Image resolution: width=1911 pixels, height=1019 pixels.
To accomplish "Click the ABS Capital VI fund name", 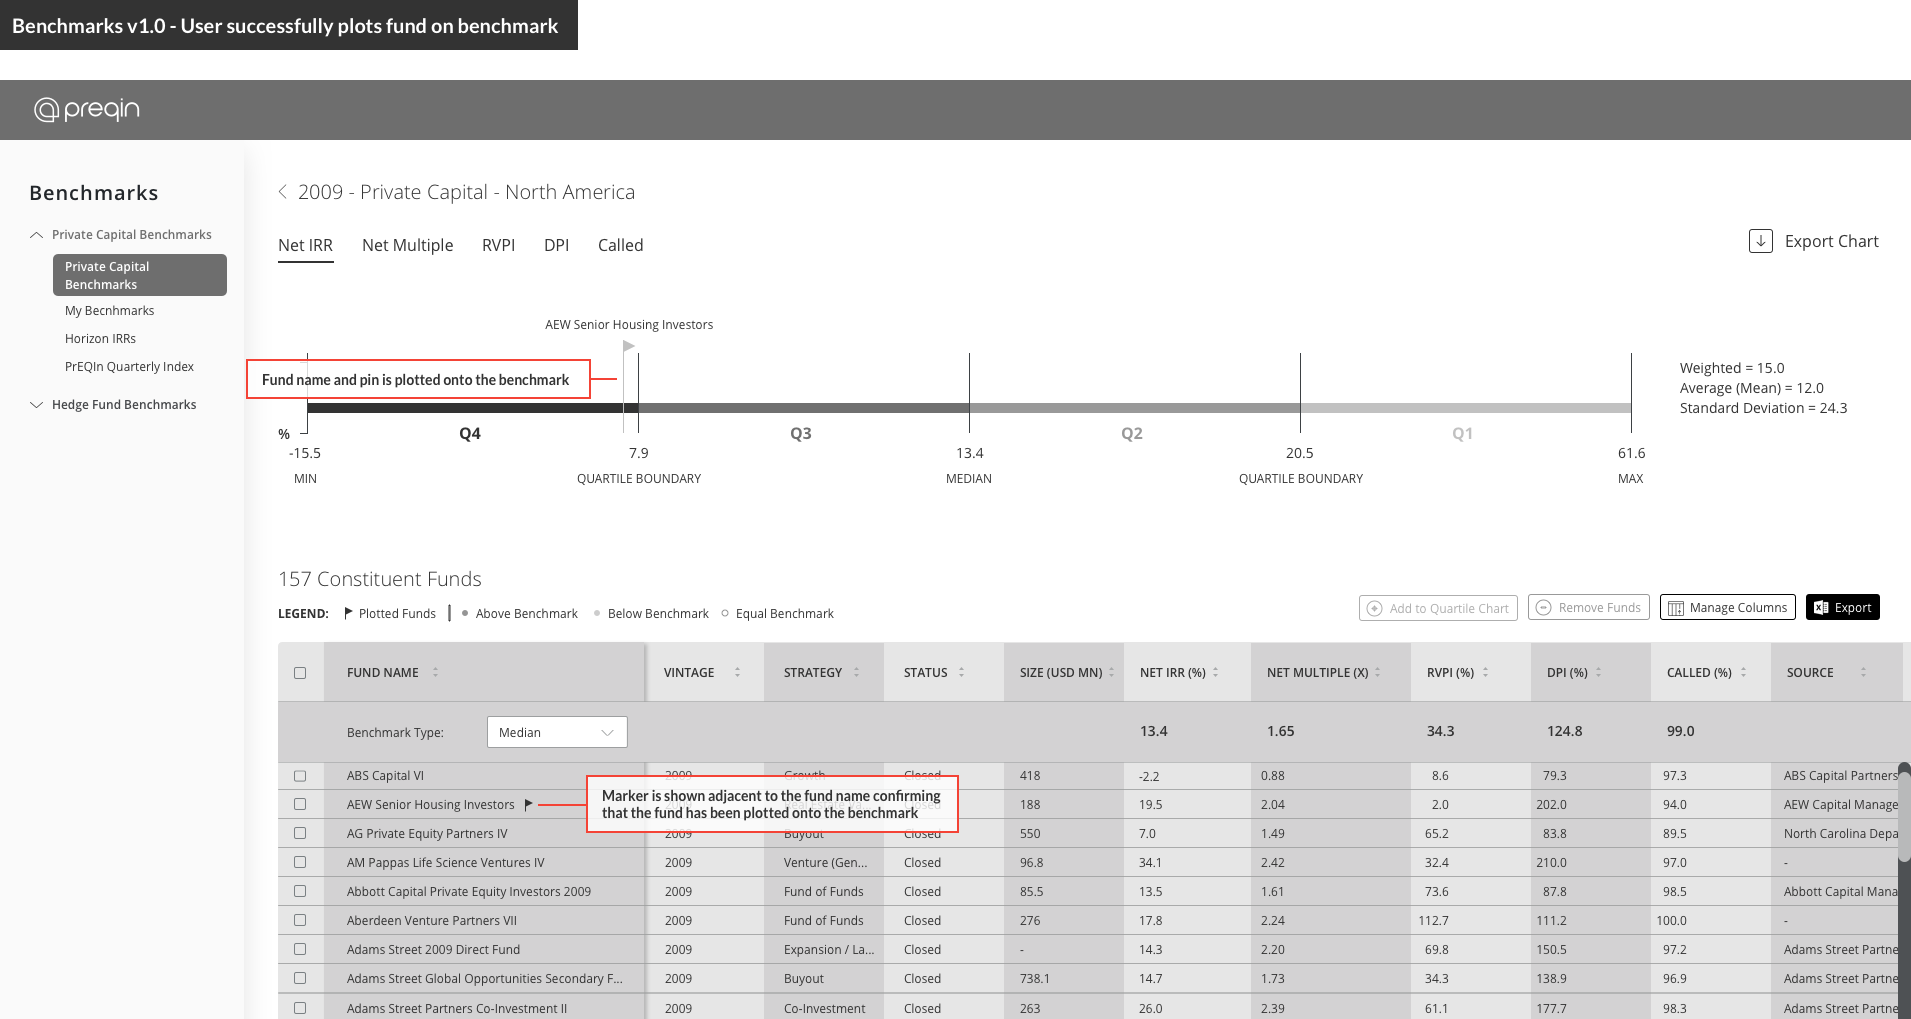I will (385, 776).
